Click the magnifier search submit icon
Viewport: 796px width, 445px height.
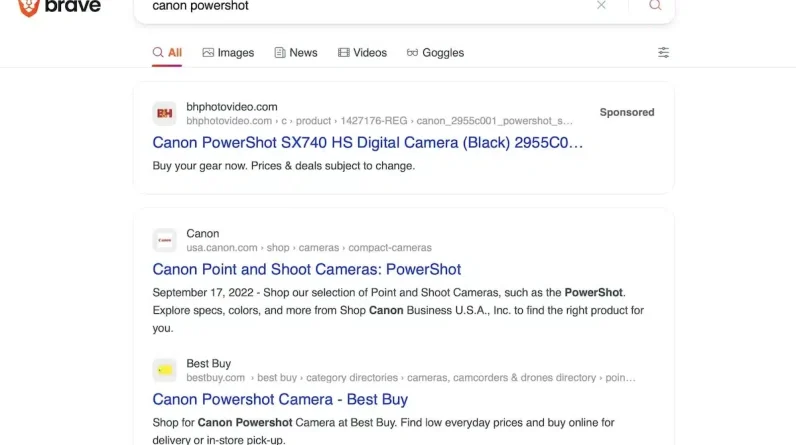click(x=655, y=5)
